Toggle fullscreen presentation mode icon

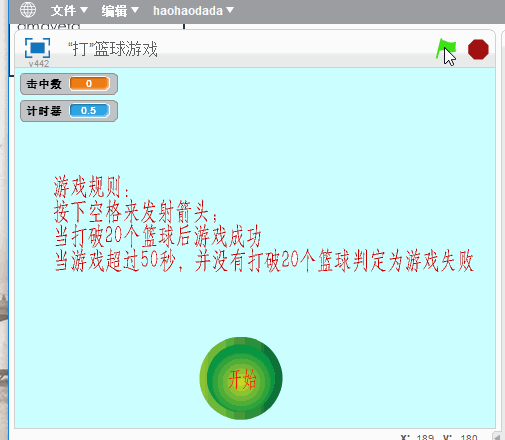click(37, 48)
